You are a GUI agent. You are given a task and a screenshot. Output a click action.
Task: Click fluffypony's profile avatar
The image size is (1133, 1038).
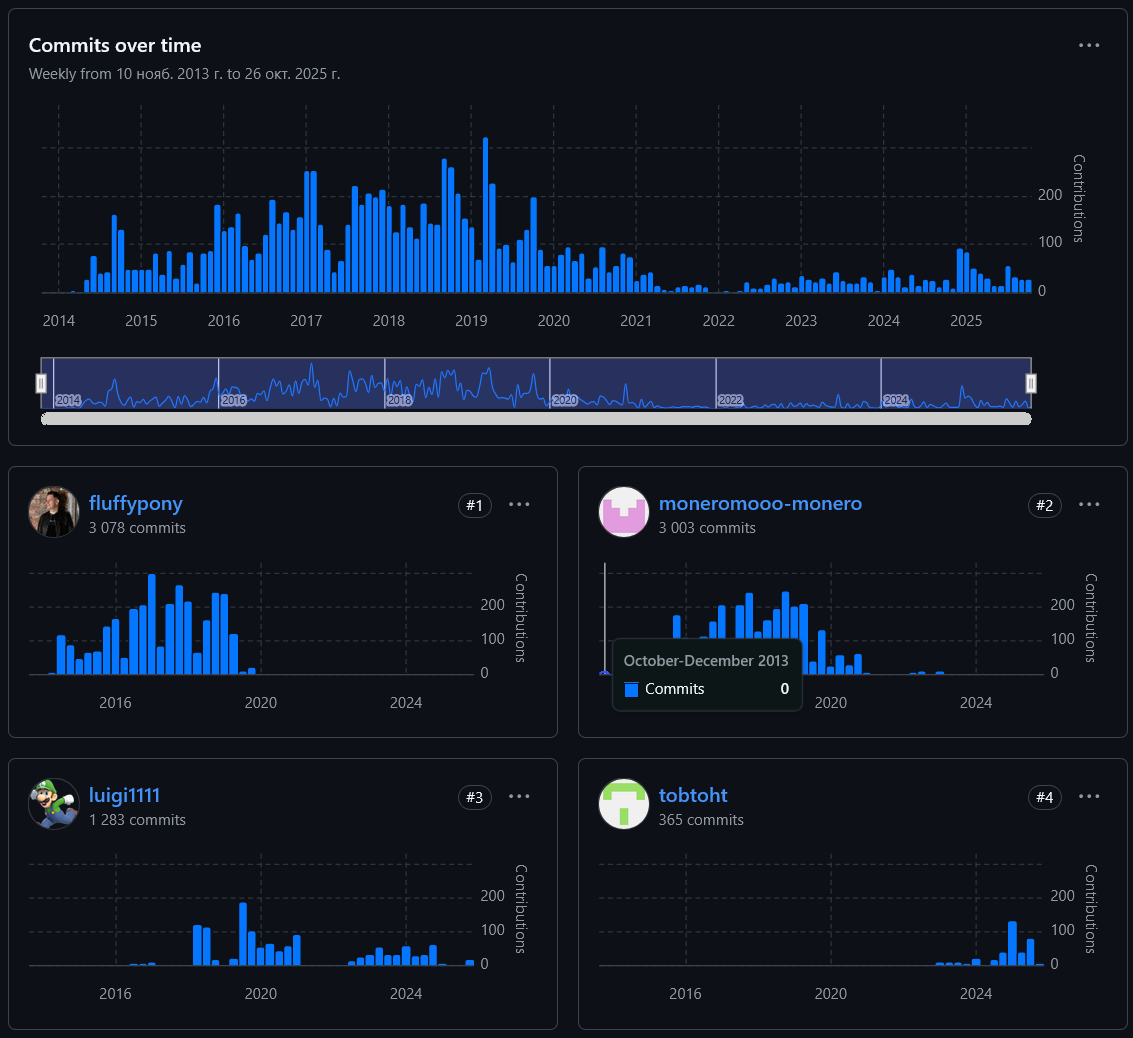click(x=53, y=512)
